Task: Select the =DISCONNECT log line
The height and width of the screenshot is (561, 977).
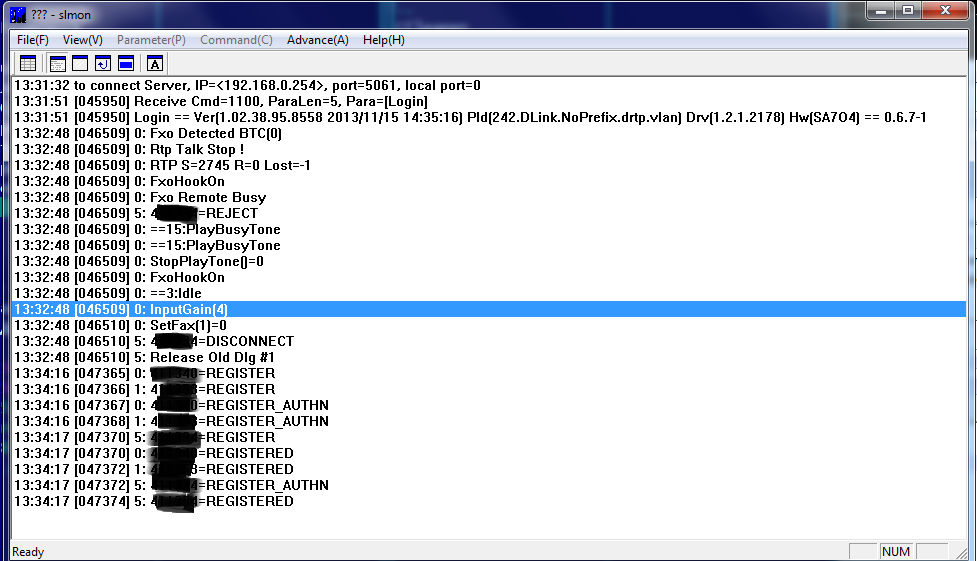Action: click(x=489, y=341)
